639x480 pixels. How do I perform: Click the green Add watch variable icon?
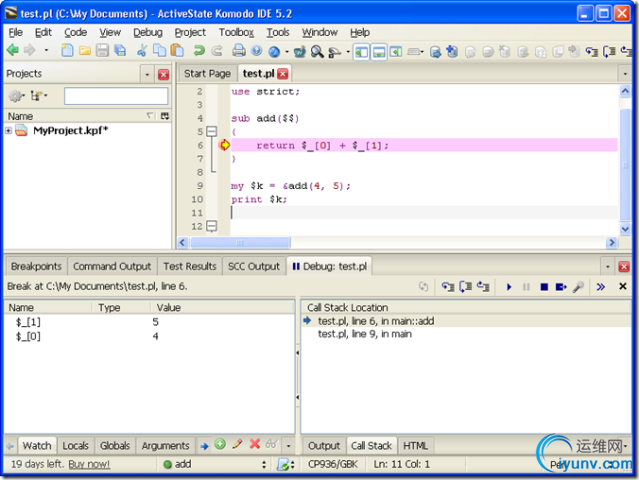point(220,444)
